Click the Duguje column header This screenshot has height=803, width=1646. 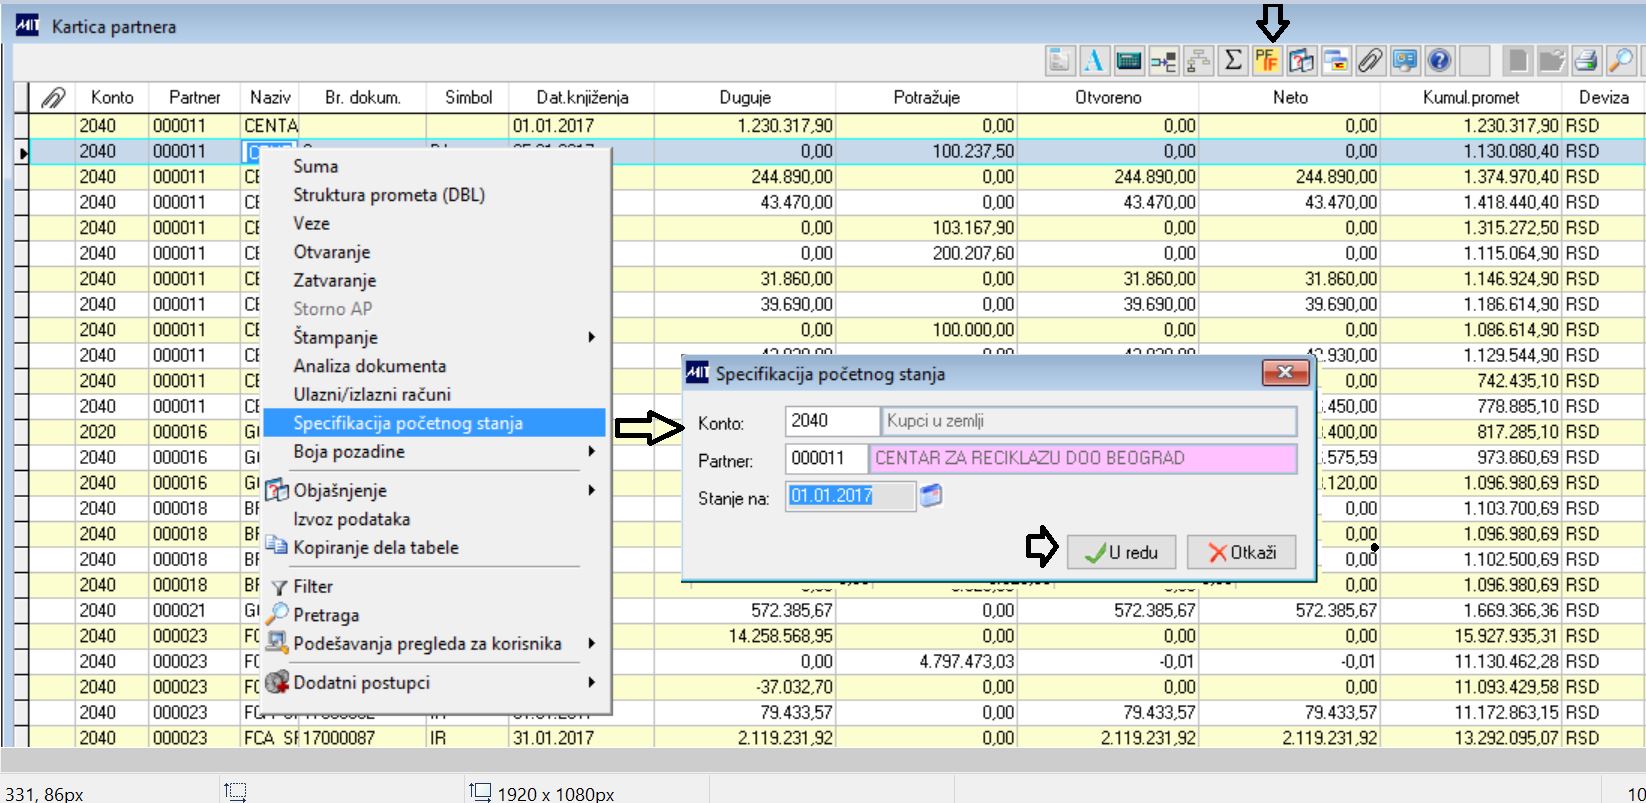click(745, 98)
